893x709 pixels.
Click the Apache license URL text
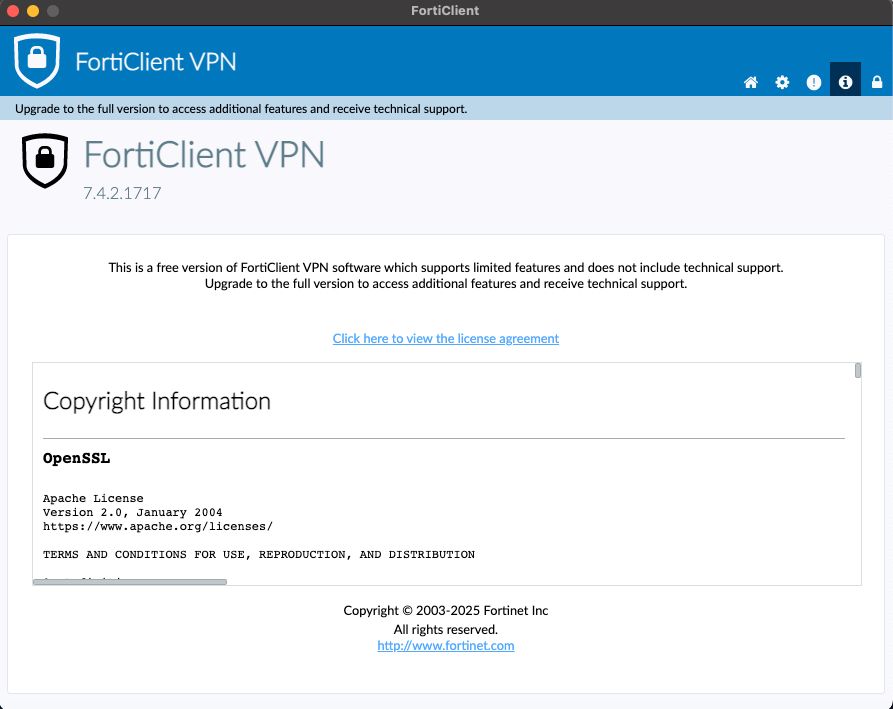pyautogui.click(x=158, y=526)
